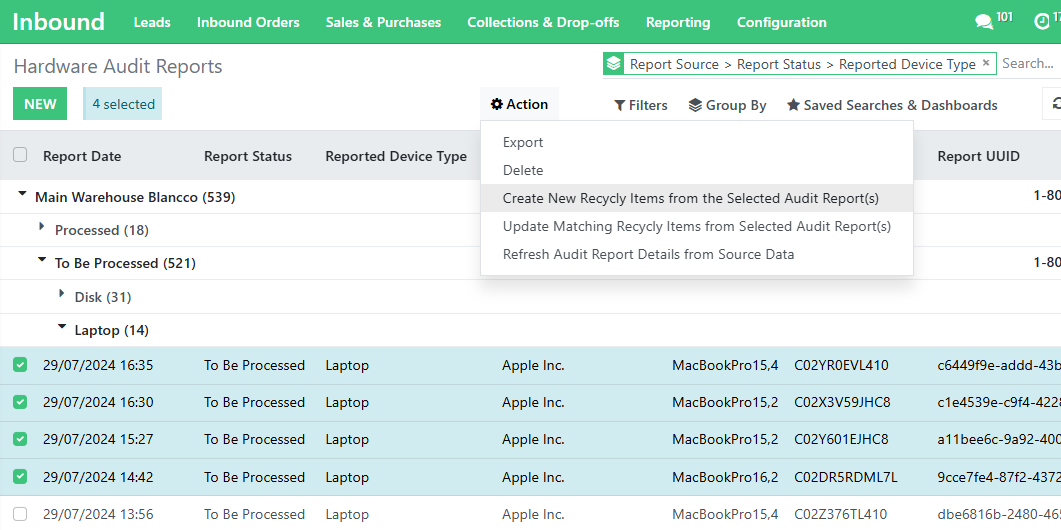Sort by the Report Date column header
1061x530 pixels.
tap(82, 156)
